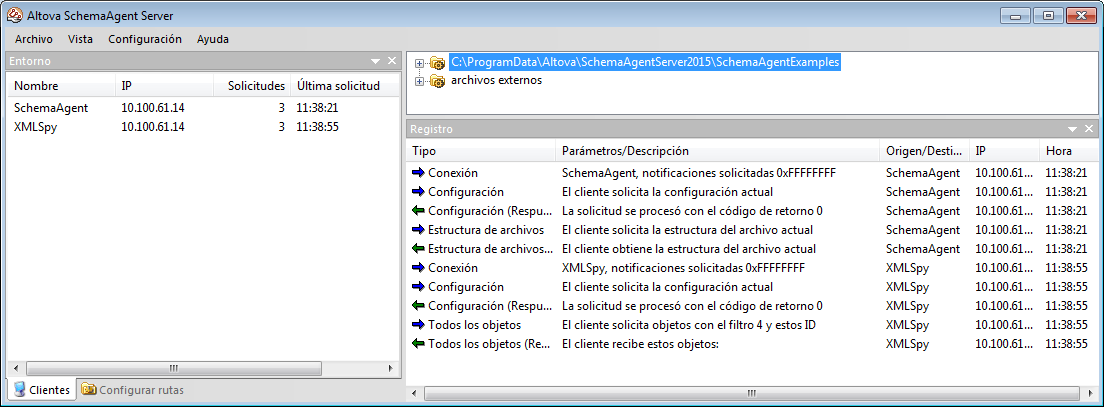Viewport: 1104px width, 407px height.
Task: Click the Parámetros/Descripción column header
Action: coord(625,151)
